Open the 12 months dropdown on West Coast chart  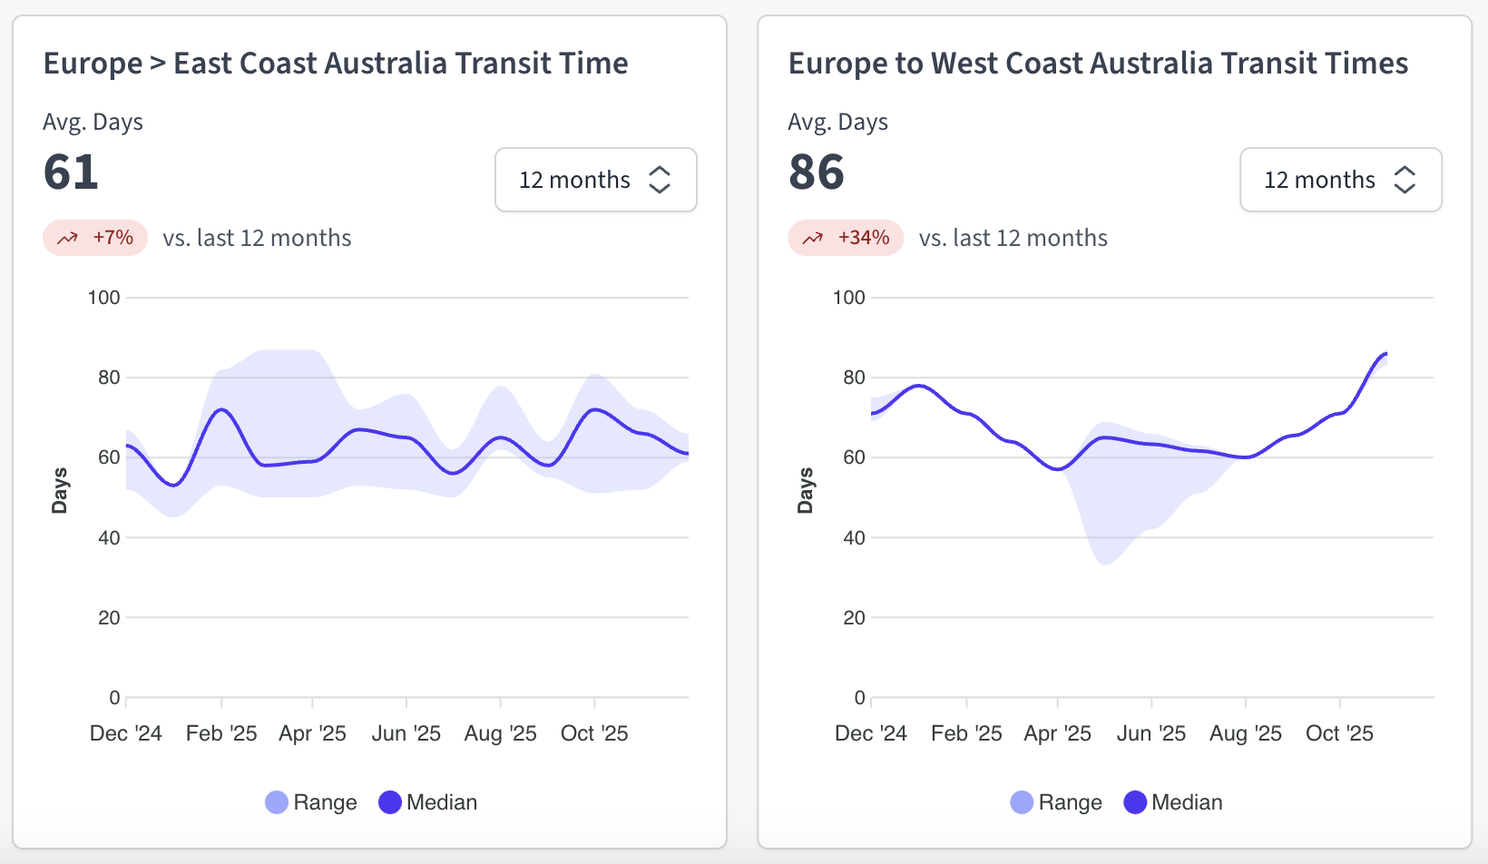click(x=1341, y=180)
